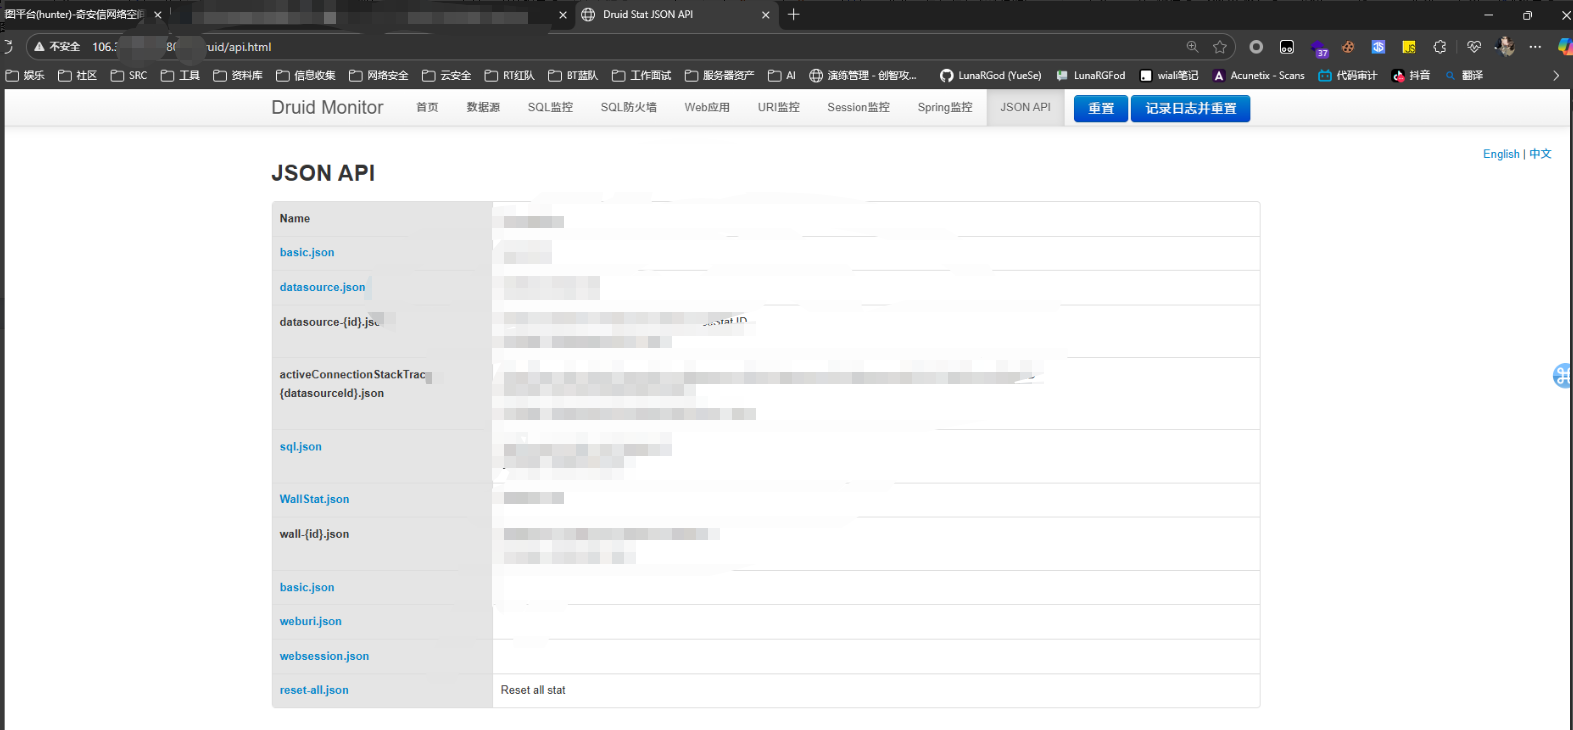Screen dimensions: 1573x730
Task: Reload the page with the refresh icon
Action: [x=6, y=47]
